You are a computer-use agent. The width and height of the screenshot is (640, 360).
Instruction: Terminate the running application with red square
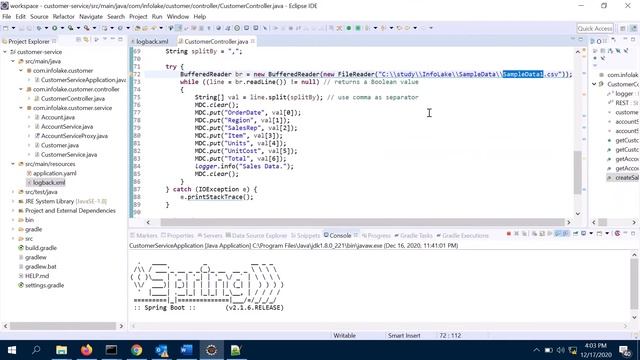tap(509, 234)
